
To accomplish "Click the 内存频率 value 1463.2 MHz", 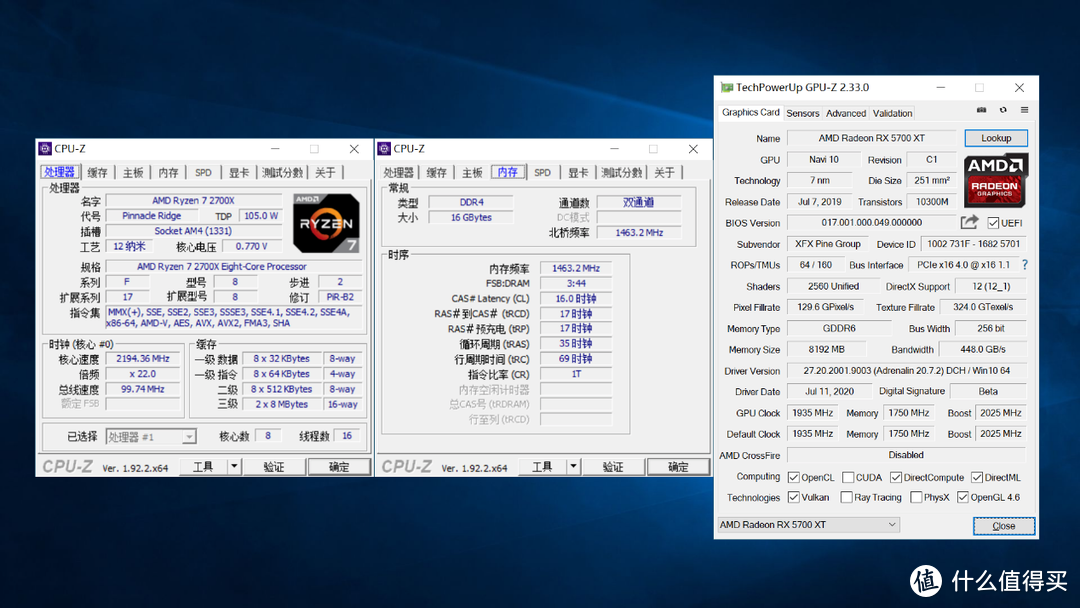I will pyautogui.click(x=576, y=269).
